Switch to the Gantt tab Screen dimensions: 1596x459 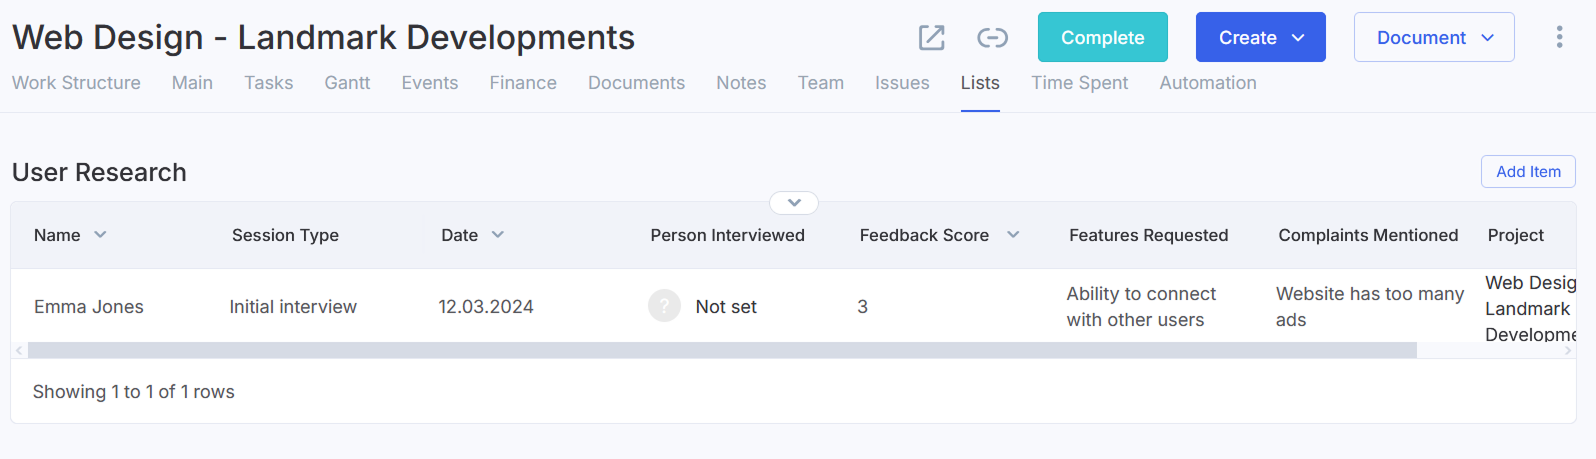pos(347,83)
